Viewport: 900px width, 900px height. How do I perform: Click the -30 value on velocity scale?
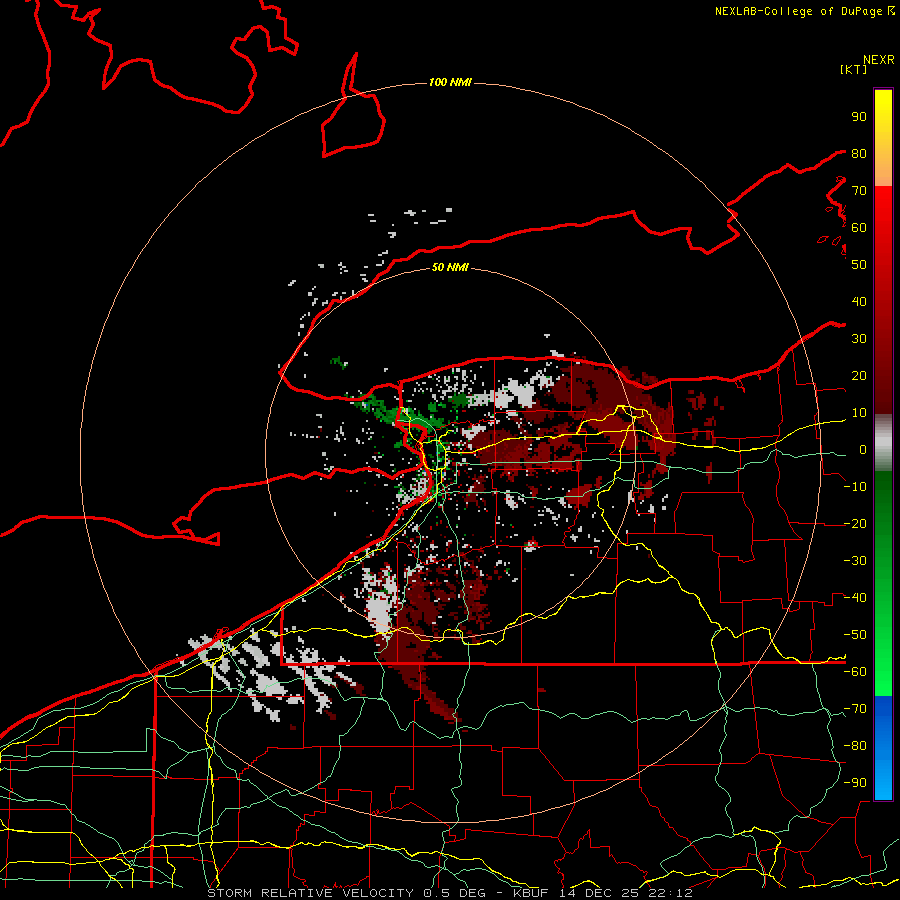[855, 561]
